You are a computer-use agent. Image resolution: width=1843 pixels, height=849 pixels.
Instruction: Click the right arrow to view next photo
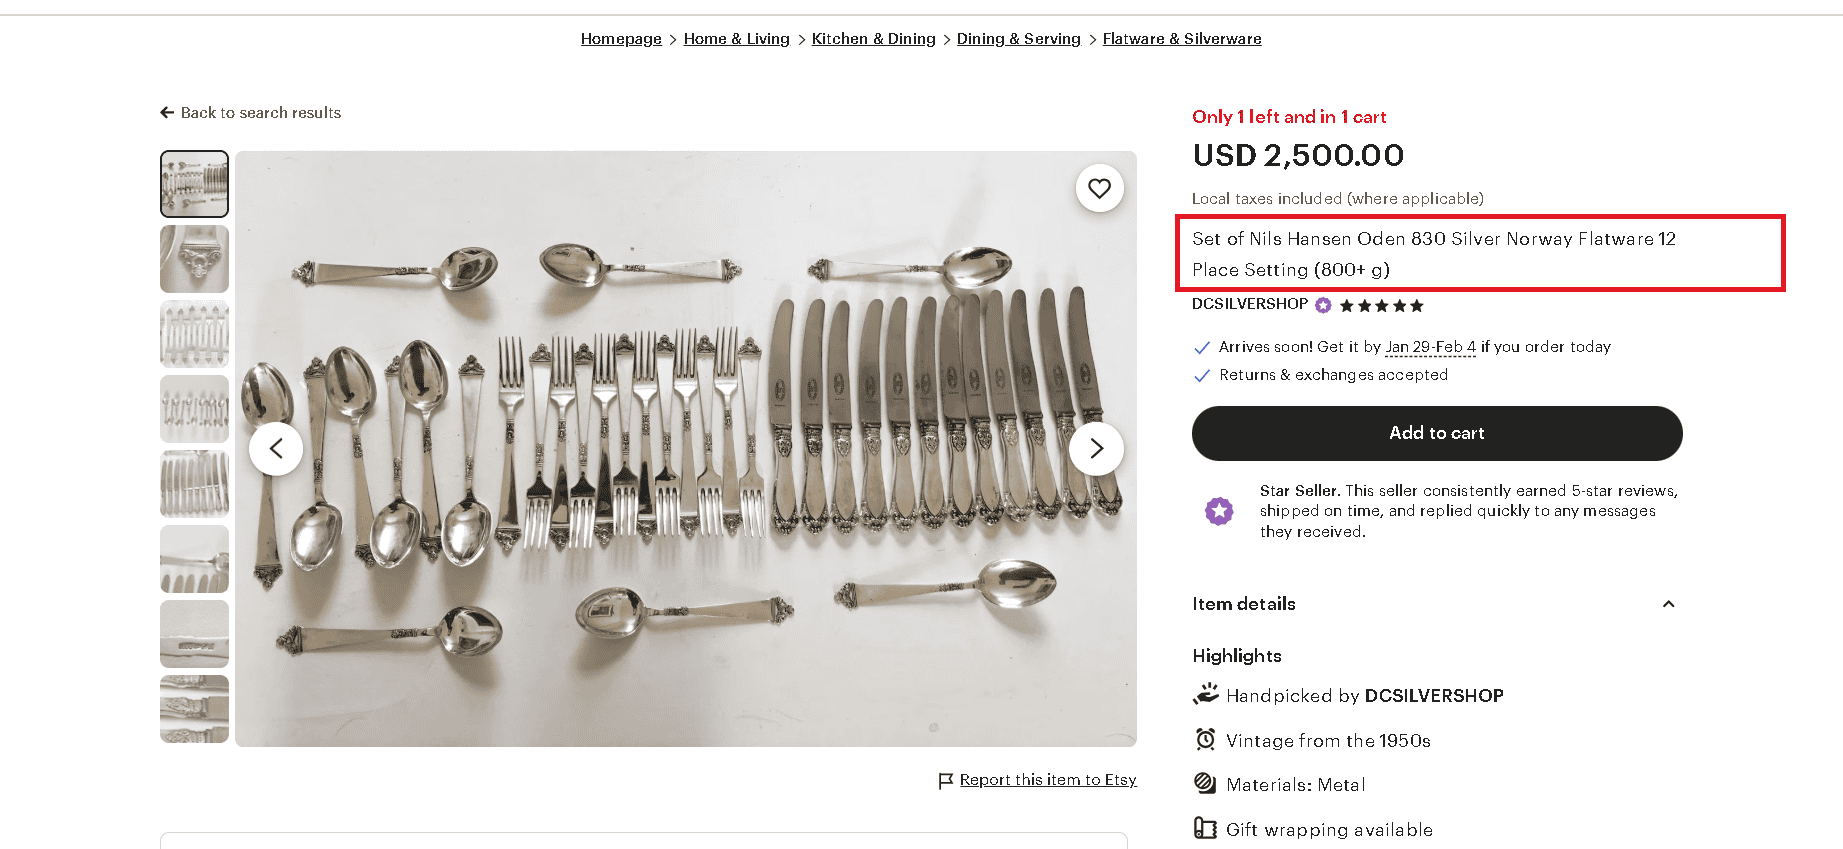1096,449
